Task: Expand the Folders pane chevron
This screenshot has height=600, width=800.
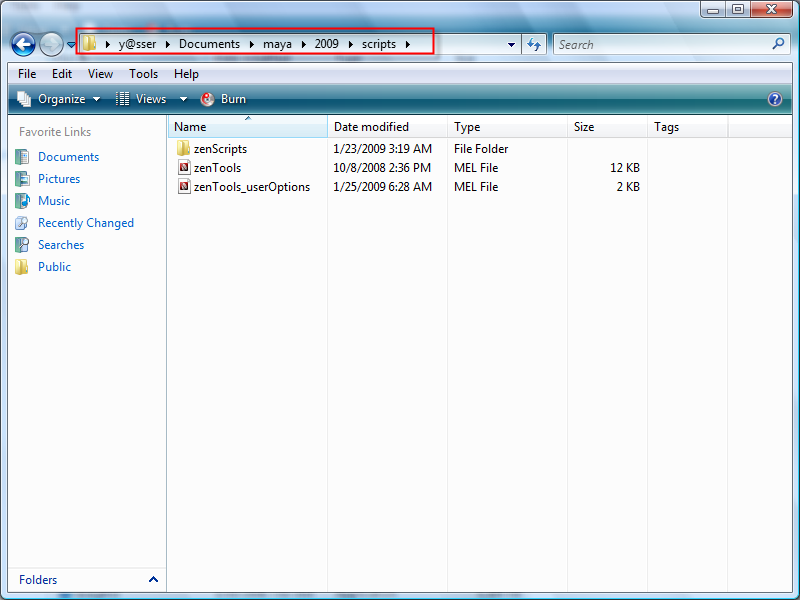Action: coord(153,580)
